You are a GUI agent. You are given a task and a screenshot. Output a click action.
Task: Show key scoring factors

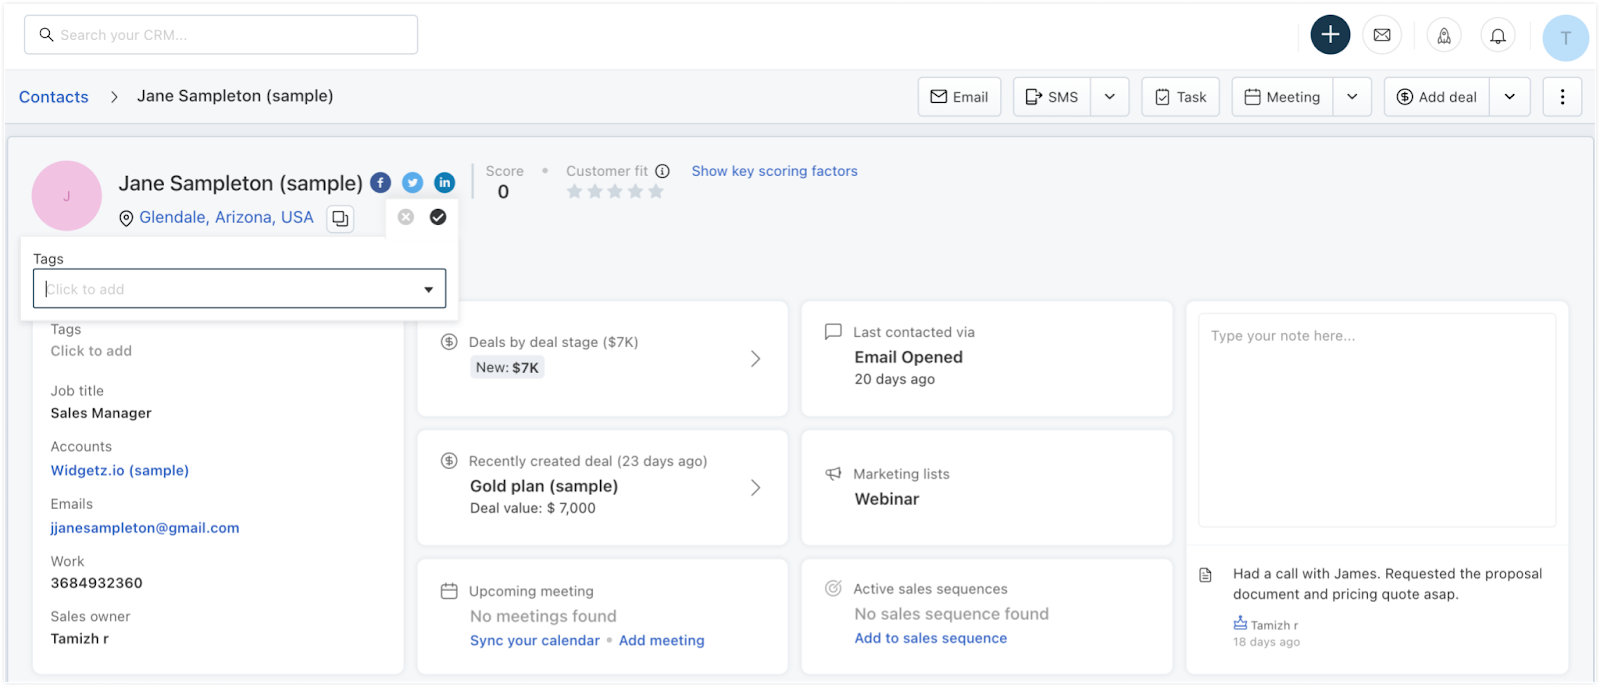(x=774, y=171)
